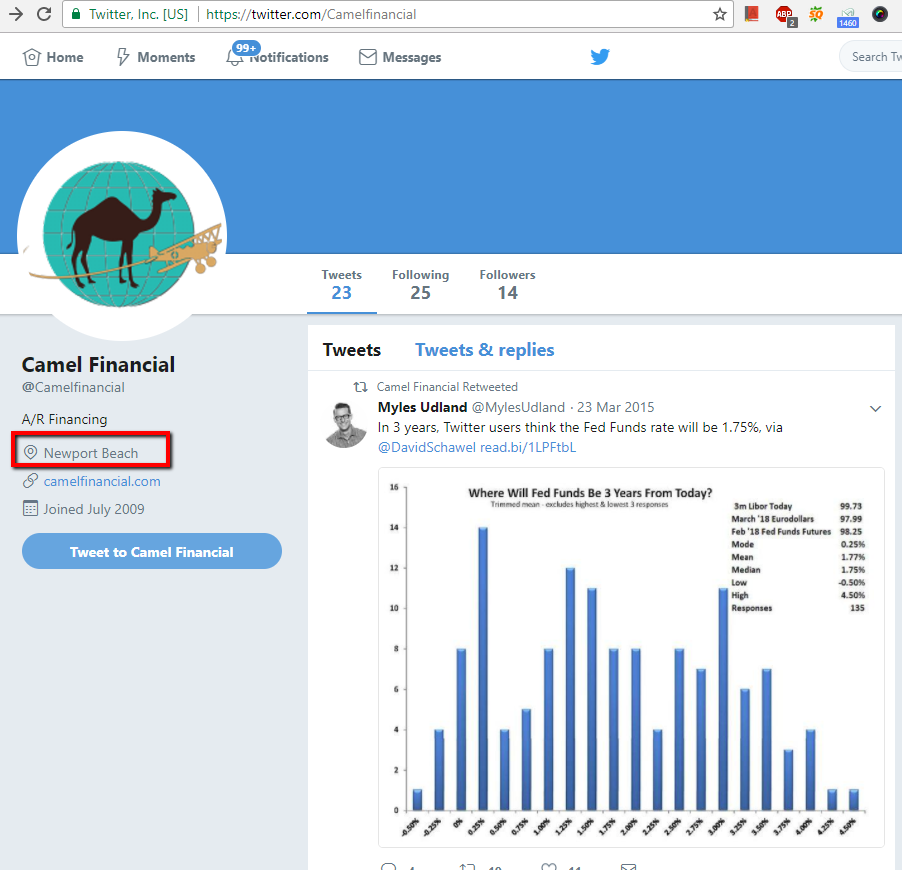Image resolution: width=902 pixels, height=870 pixels.
Task: Open the 23 Mar 2015 tweet timestamp
Action: [616, 407]
